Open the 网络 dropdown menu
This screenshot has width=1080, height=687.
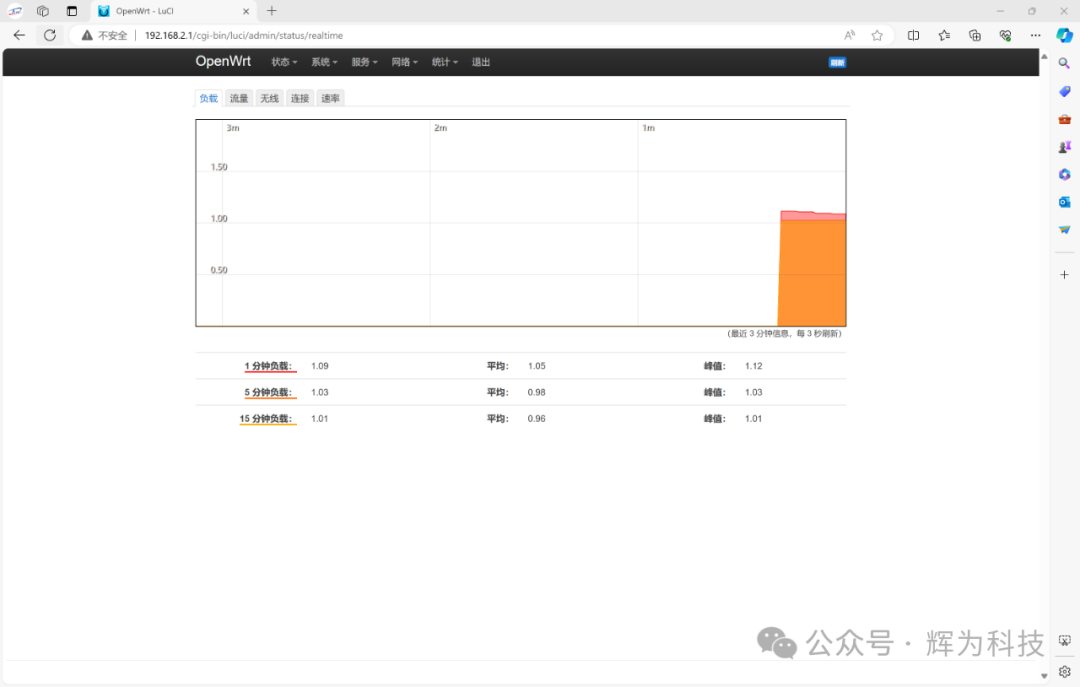(404, 61)
